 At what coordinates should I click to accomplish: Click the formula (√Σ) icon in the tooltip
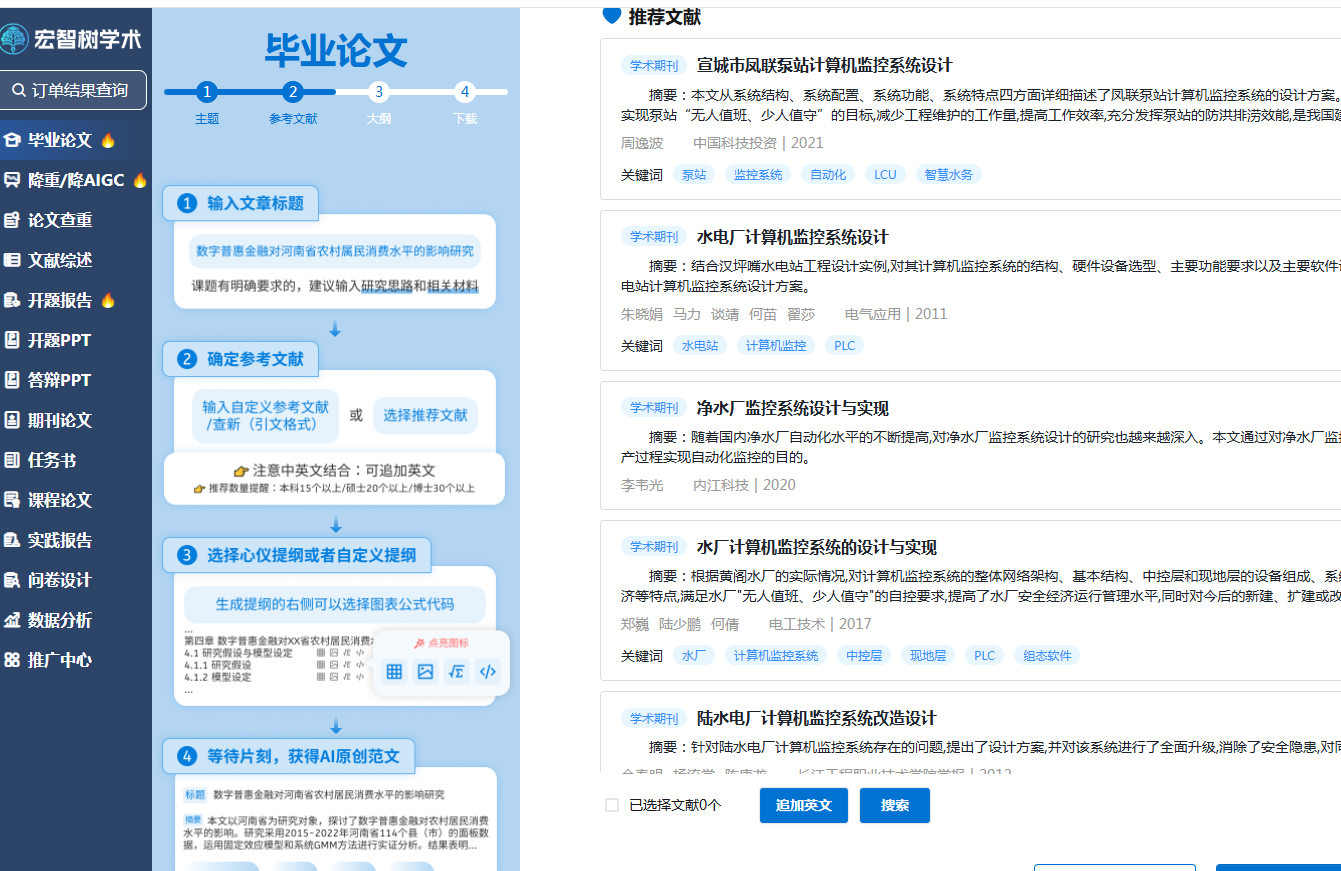[456, 671]
